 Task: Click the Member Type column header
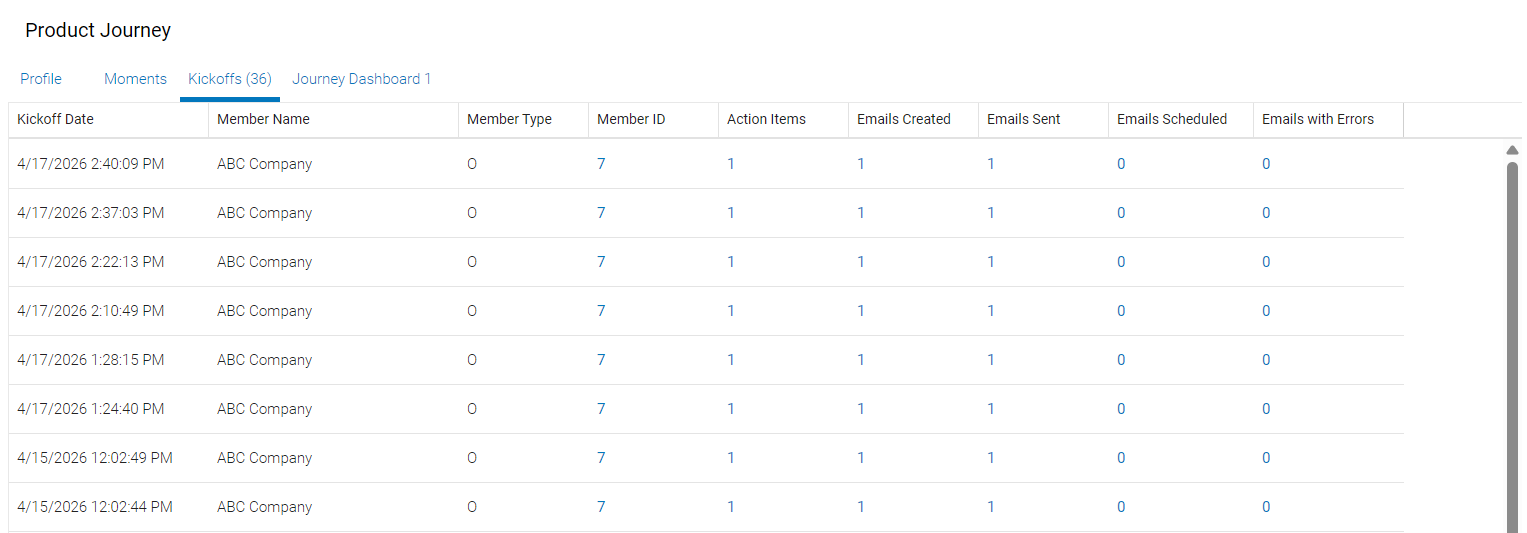[523, 119]
